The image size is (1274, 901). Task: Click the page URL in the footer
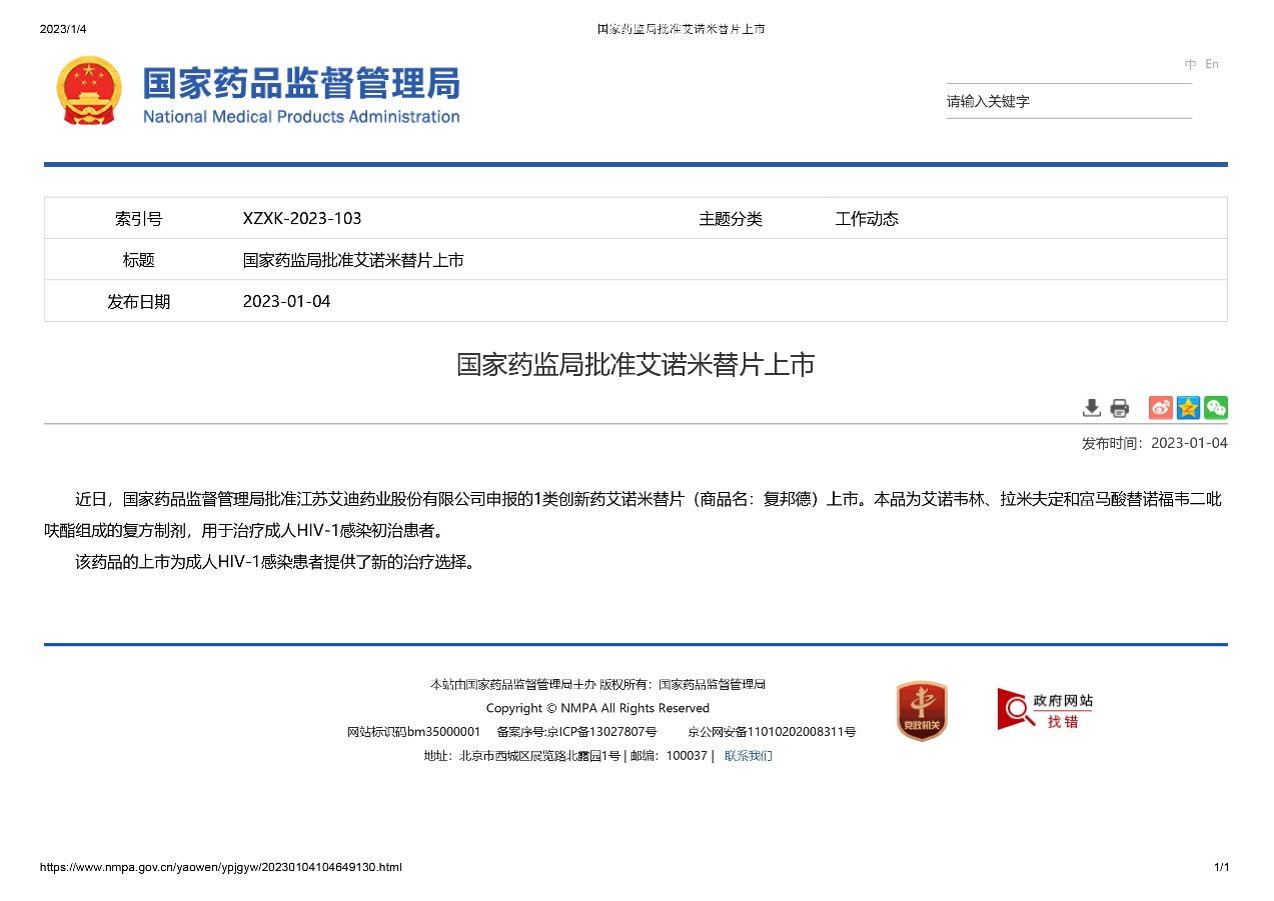pyautogui.click(x=220, y=867)
